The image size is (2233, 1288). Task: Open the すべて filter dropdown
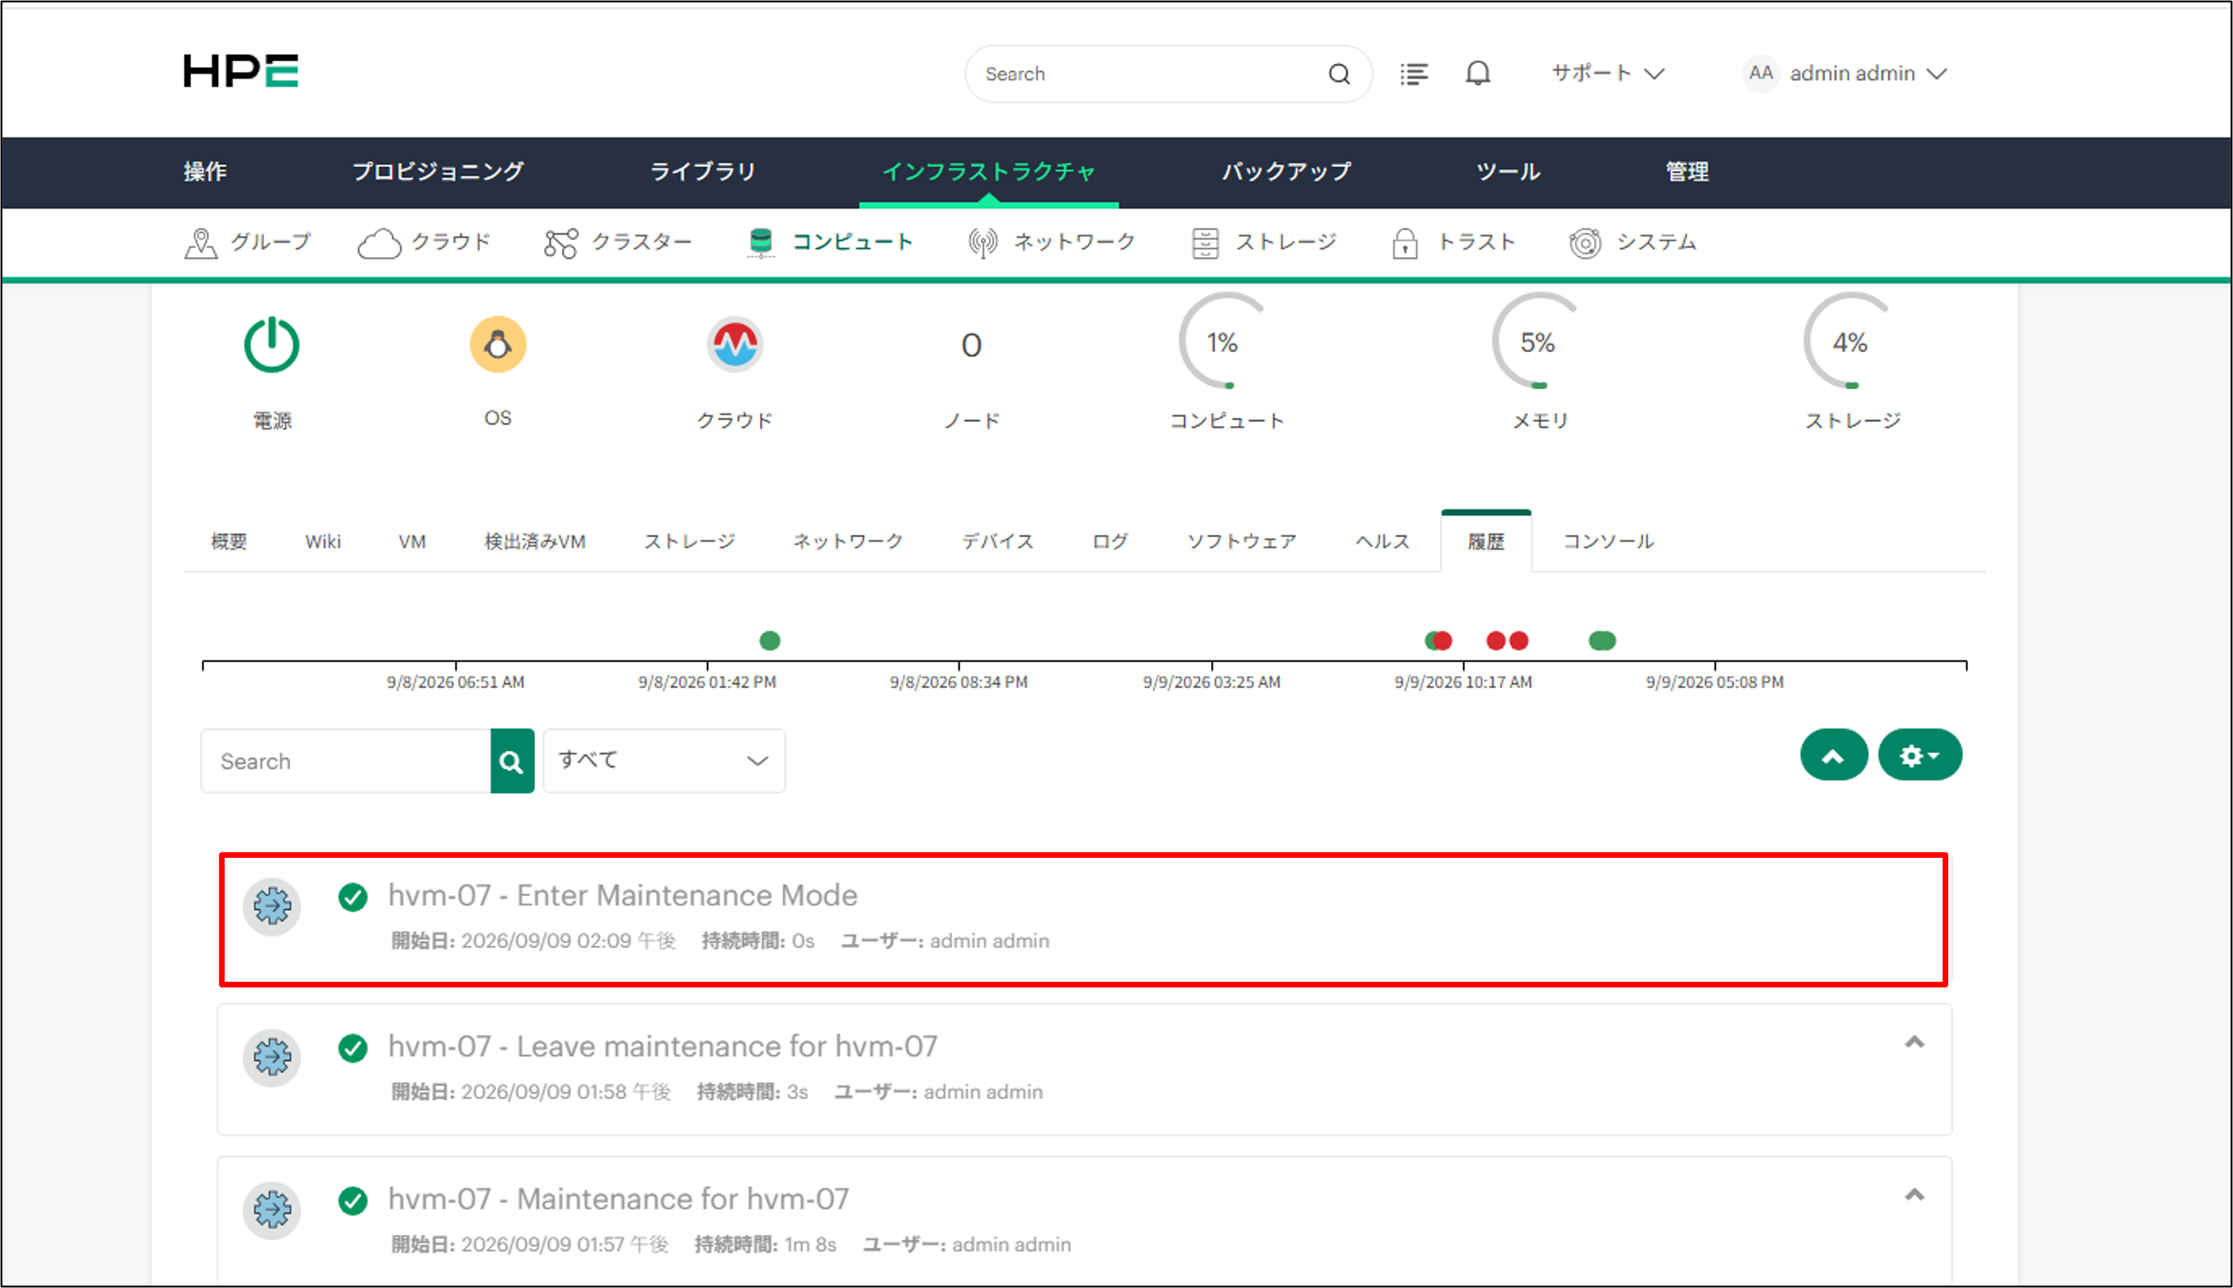pos(664,761)
